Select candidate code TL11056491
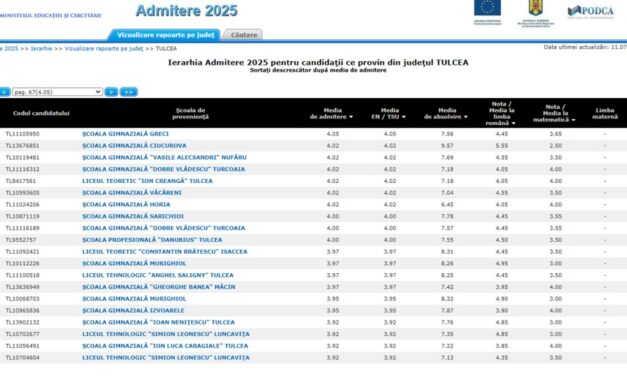This screenshot has height=376, width=627. point(22,346)
